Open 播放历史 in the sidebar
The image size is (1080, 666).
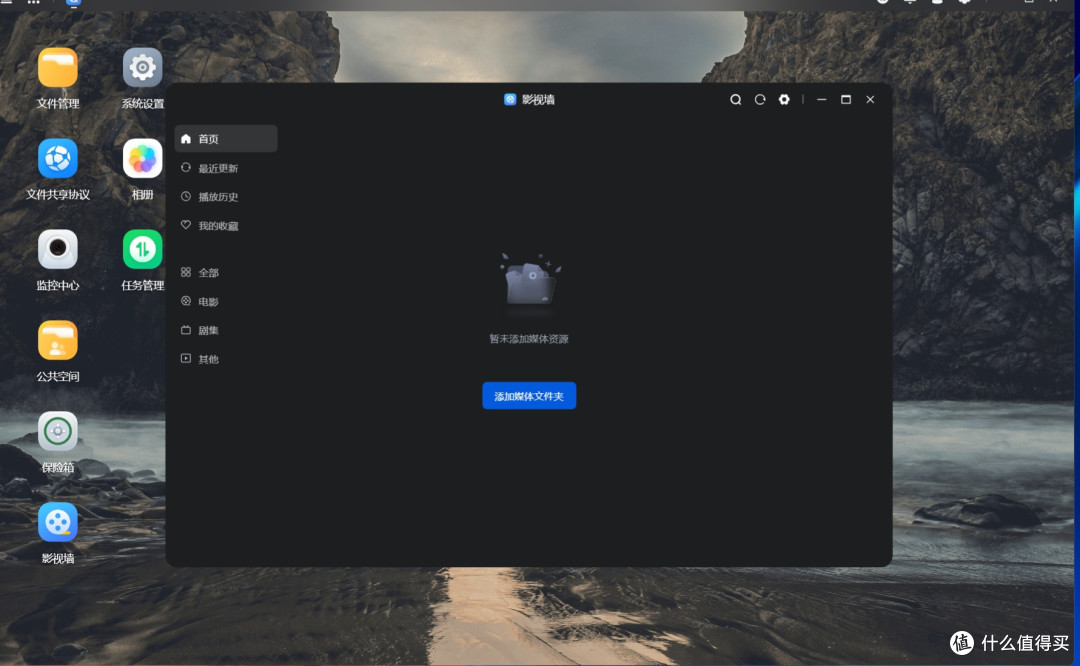pyautogui.click(x=226, y=197)
